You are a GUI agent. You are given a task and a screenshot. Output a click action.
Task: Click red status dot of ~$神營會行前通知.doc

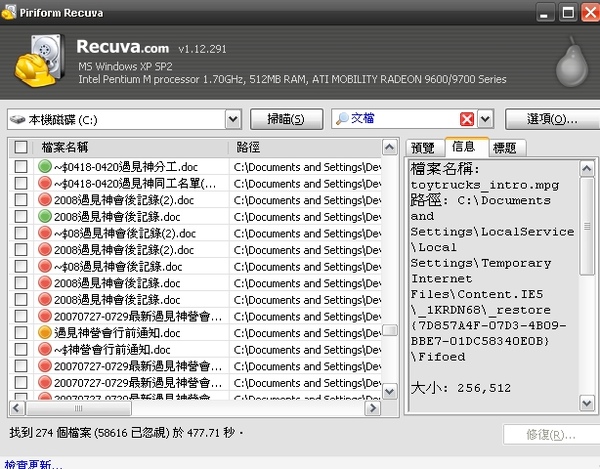coord(45,349)
